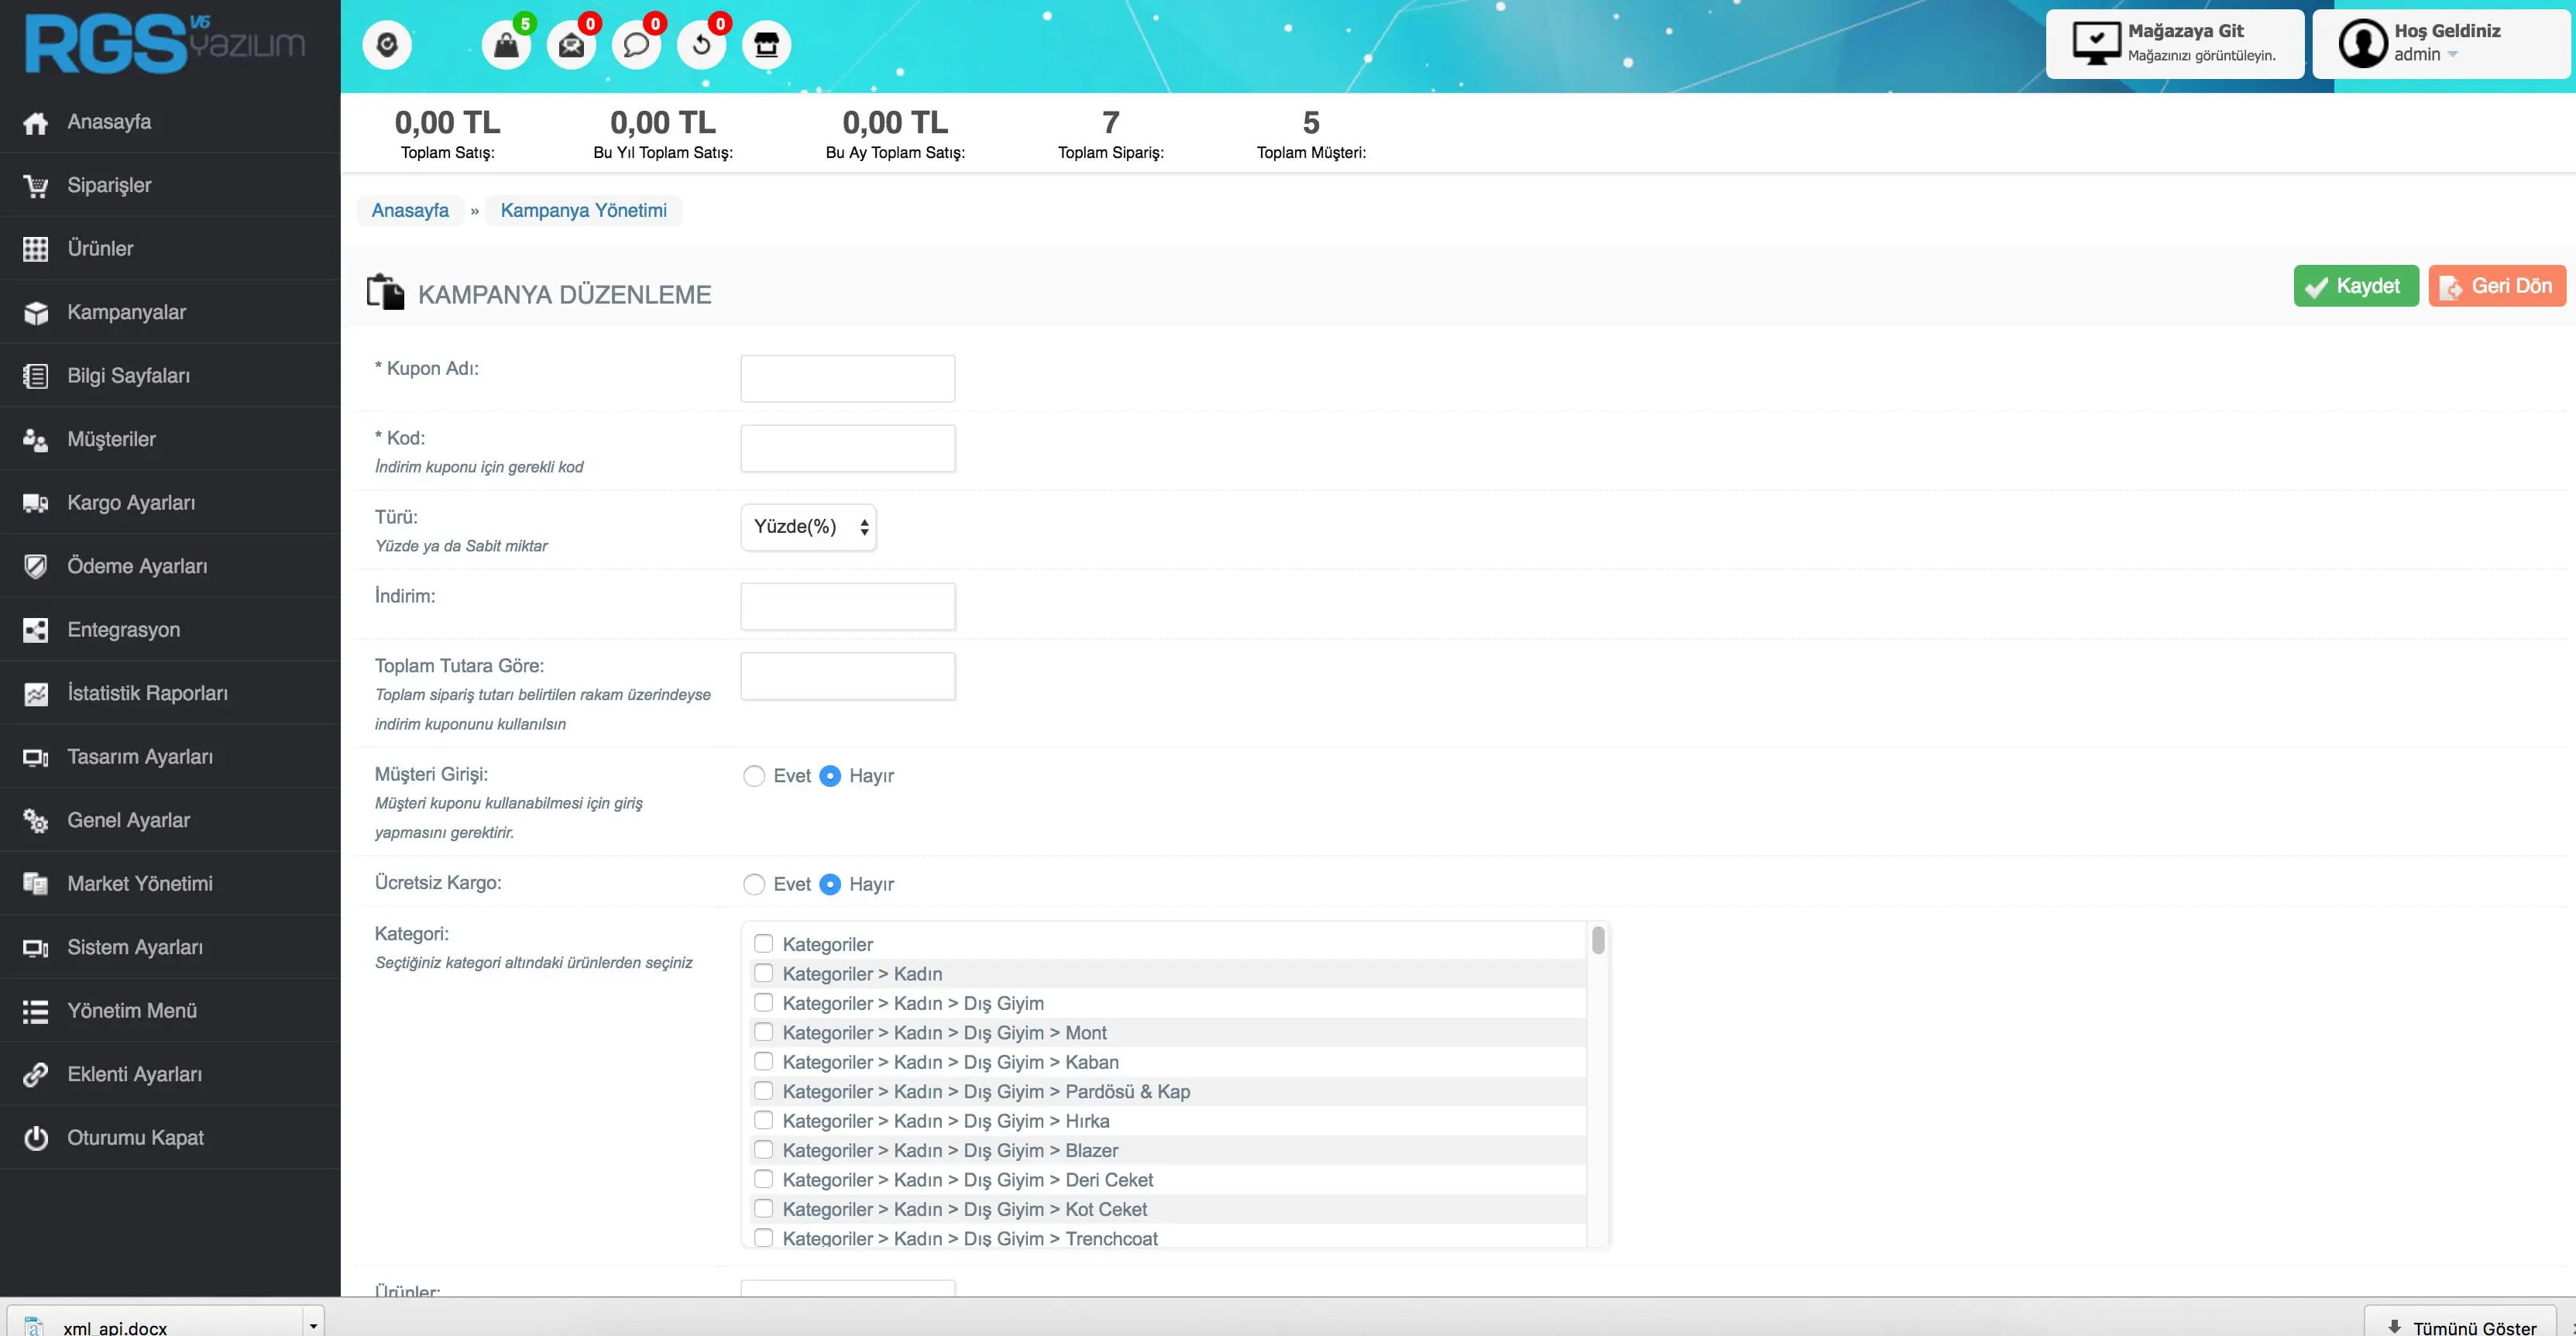Click the admin user avatar icon
The height and width of the screenshot is (1336, 2576).
2362,43
